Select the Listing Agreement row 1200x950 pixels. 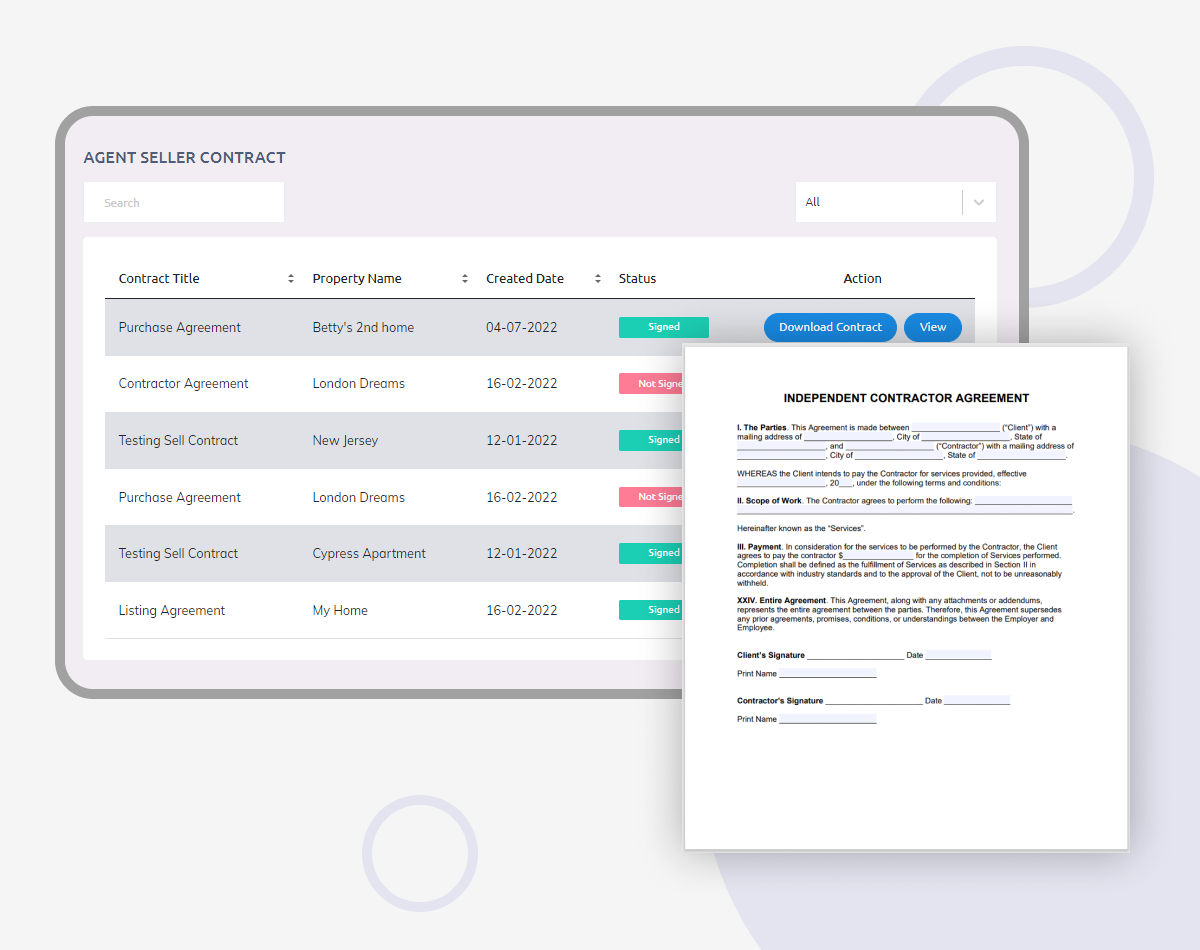coord(172,611)
